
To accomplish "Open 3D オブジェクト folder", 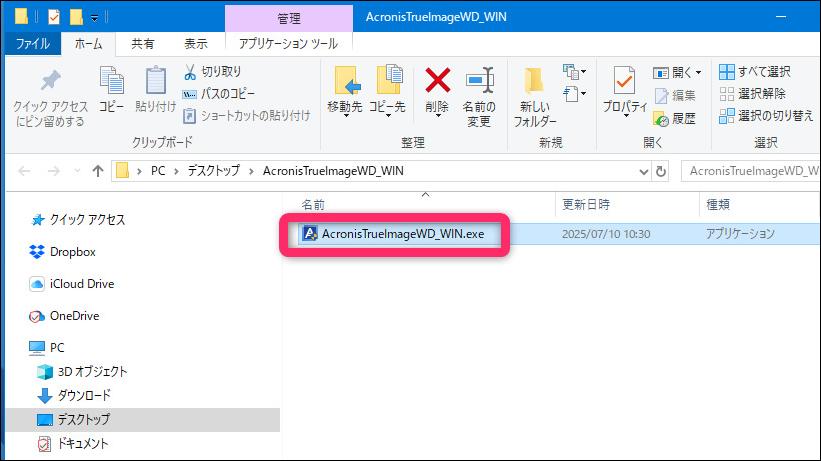I will click(x=83, y=371).
